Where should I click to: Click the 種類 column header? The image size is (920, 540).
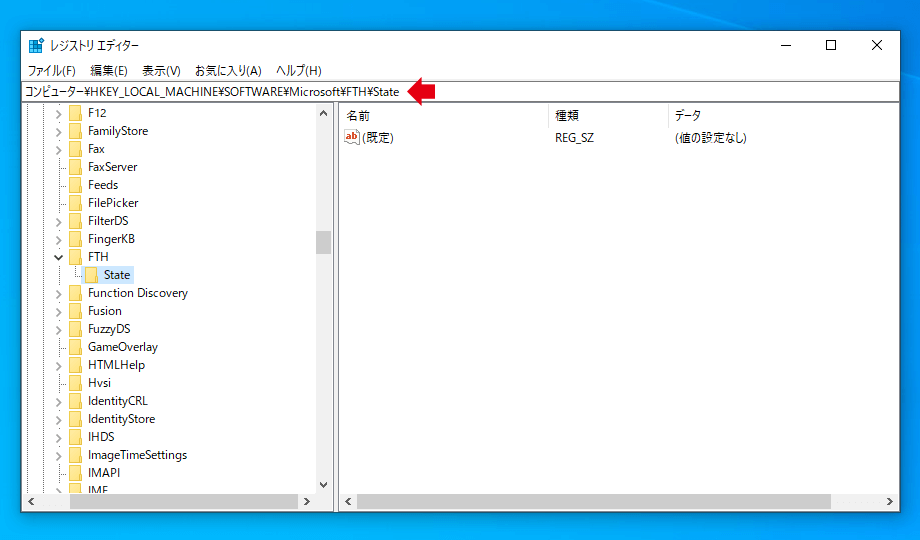(x=608, y=116)
